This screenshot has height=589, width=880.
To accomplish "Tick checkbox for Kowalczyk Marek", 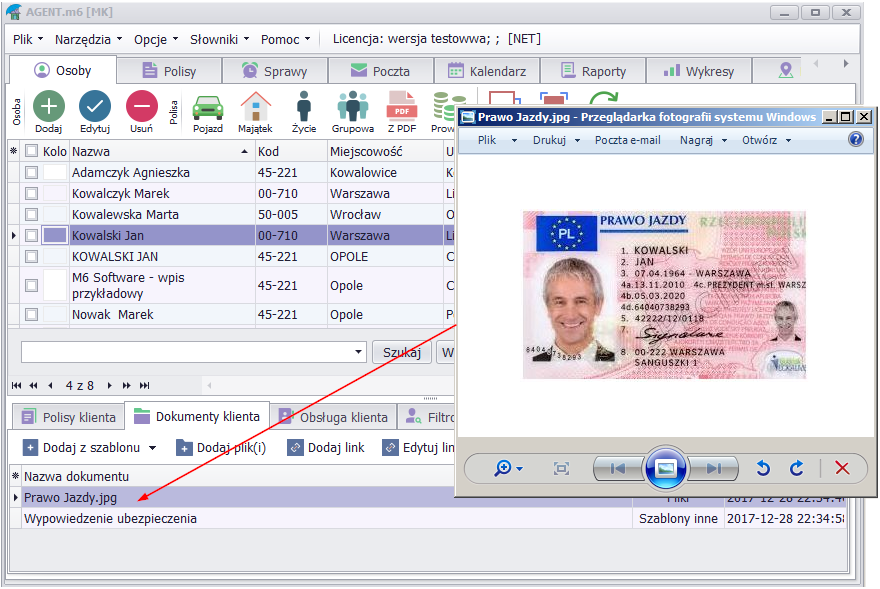I will pos(31,194).
